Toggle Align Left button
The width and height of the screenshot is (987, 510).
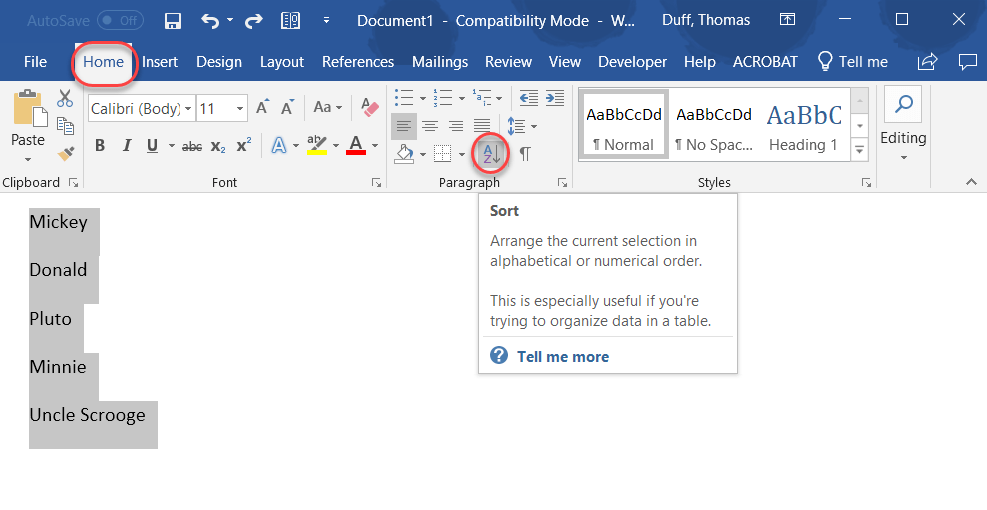pyautogui.click(x=403, y=126)
